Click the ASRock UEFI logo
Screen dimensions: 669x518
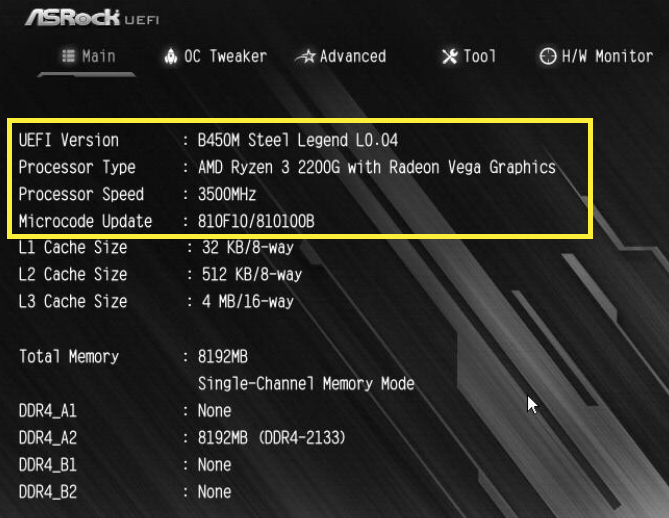(x=92, y=18)
